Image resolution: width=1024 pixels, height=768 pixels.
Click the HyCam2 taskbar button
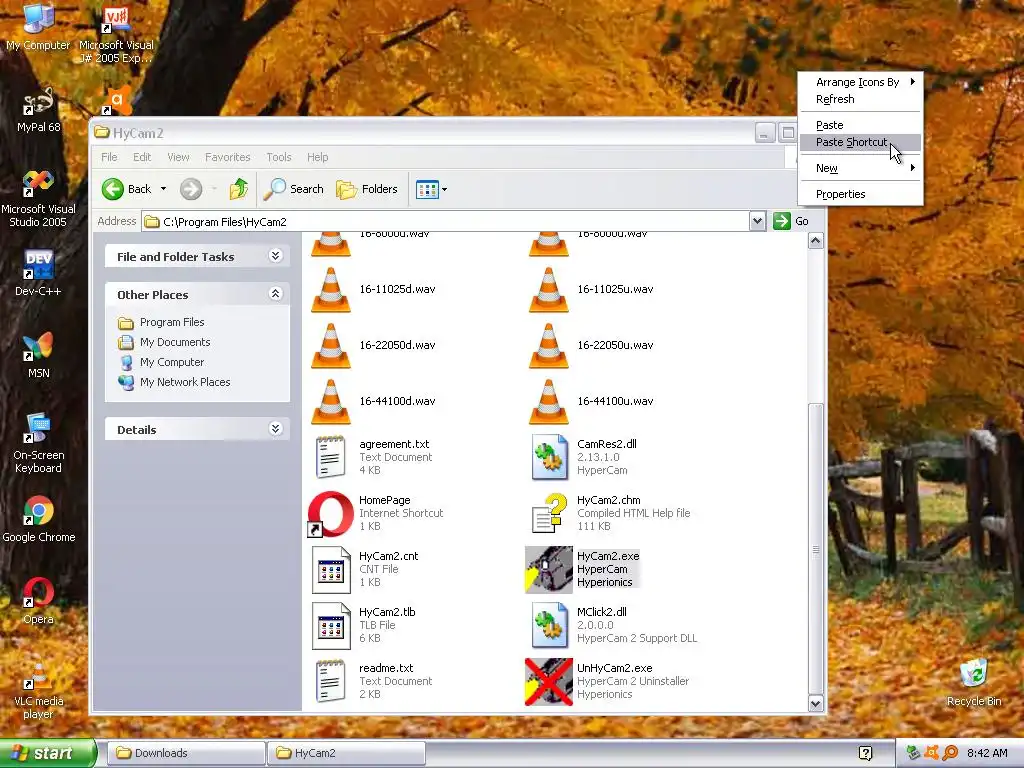click(x=347, y=754)
